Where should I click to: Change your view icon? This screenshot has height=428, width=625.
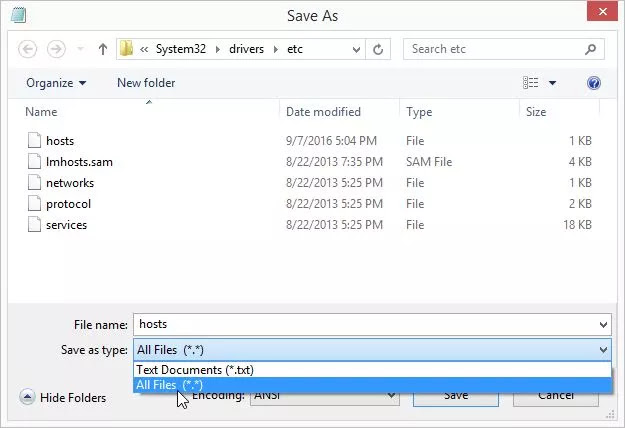click(x=531, y=83)
